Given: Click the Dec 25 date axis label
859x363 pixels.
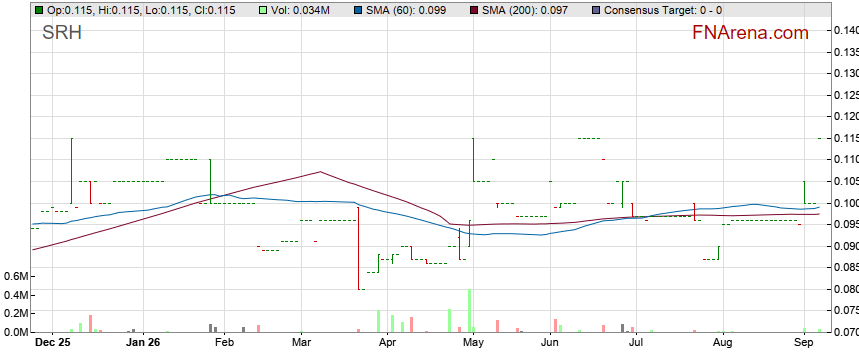Looking at the screenshot, I should (51, 343).
